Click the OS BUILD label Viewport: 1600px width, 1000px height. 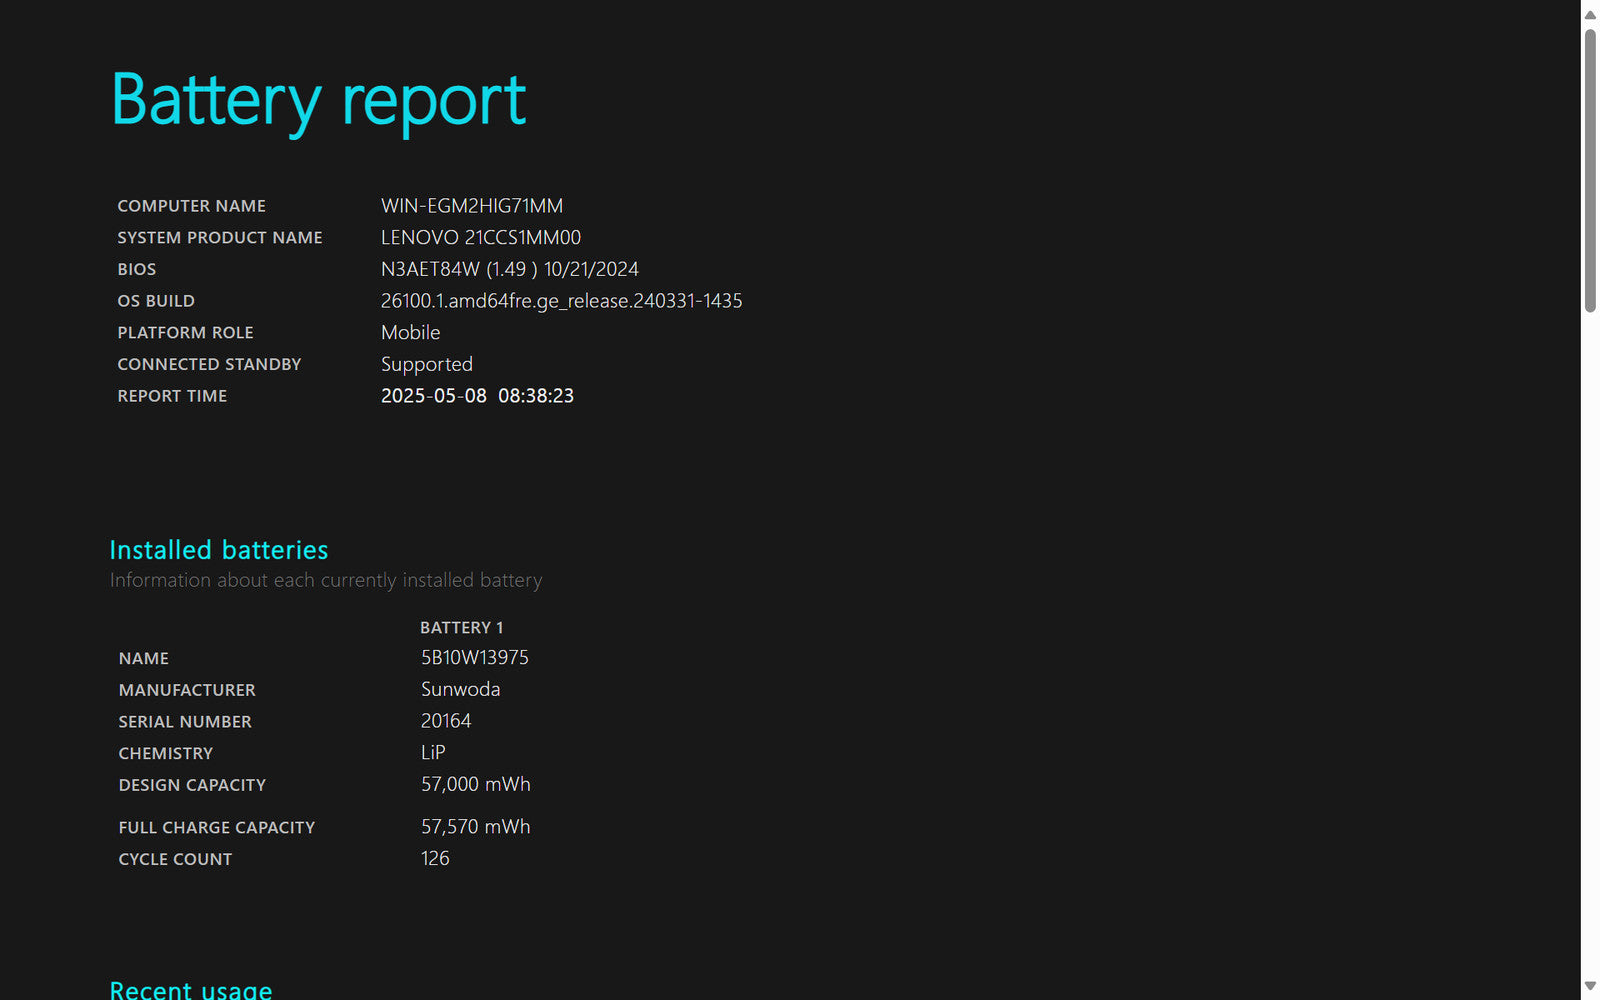[156, 301]
